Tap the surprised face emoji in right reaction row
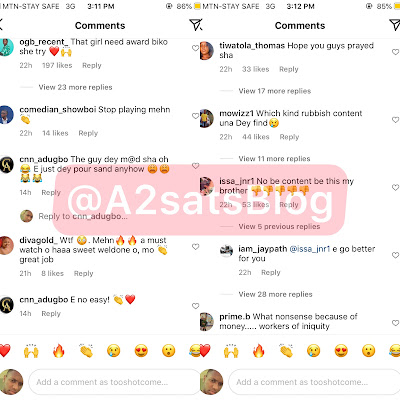Image resolution: width=400 pixels, height=400 pixels. click(368, 351)
